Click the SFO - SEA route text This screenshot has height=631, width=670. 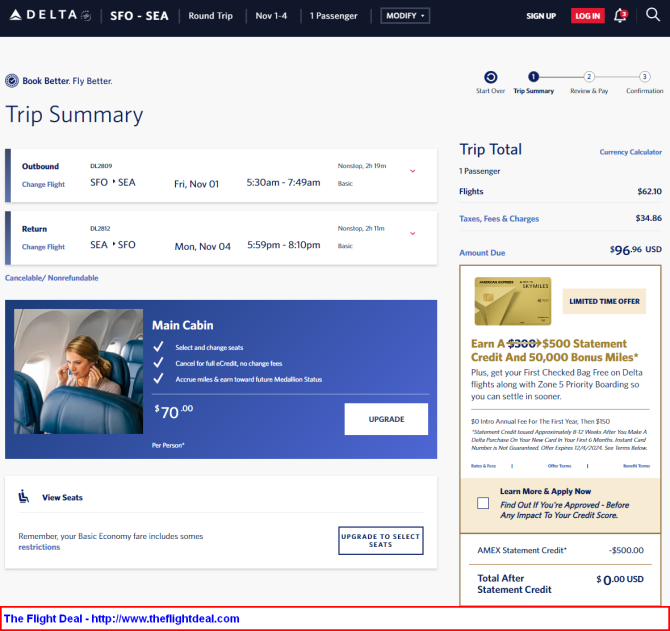pos(139,16)
